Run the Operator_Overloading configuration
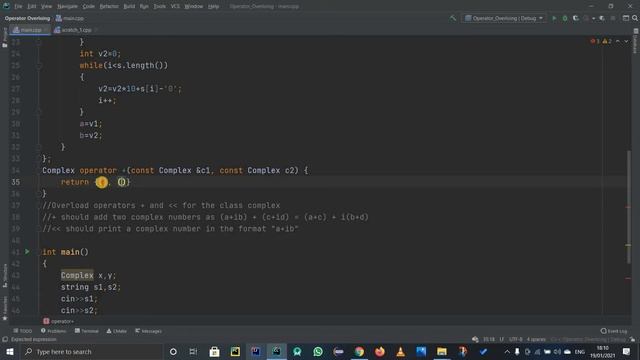 point(554,18)
